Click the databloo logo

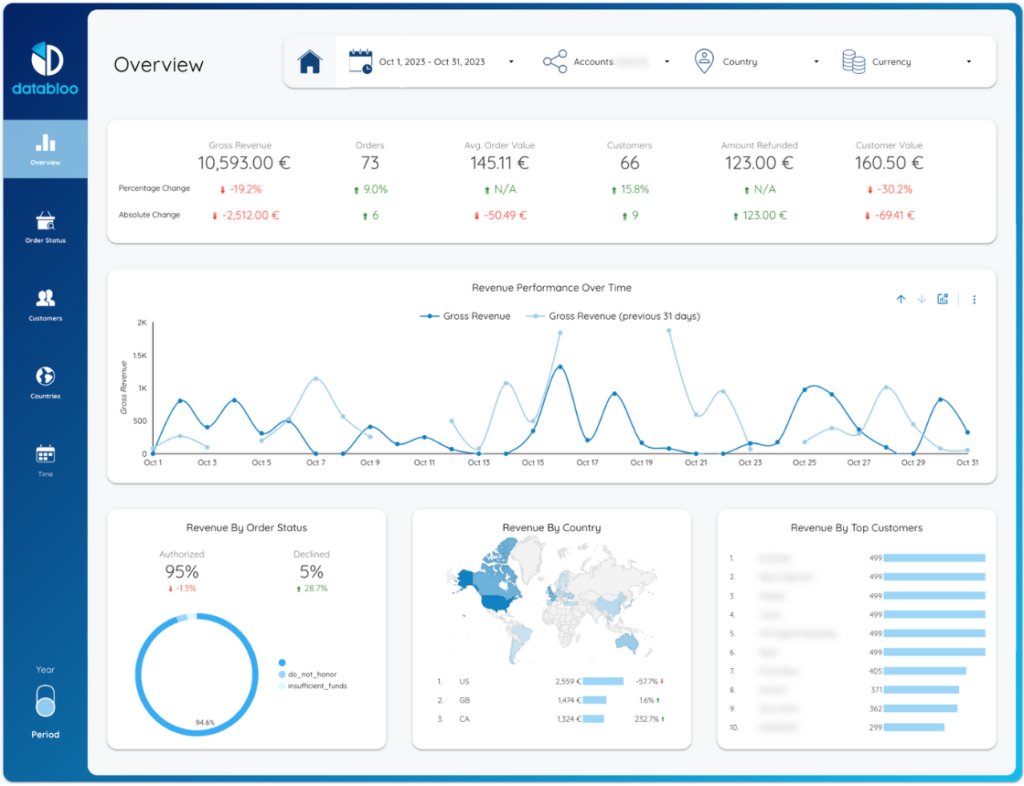[45, 62]
